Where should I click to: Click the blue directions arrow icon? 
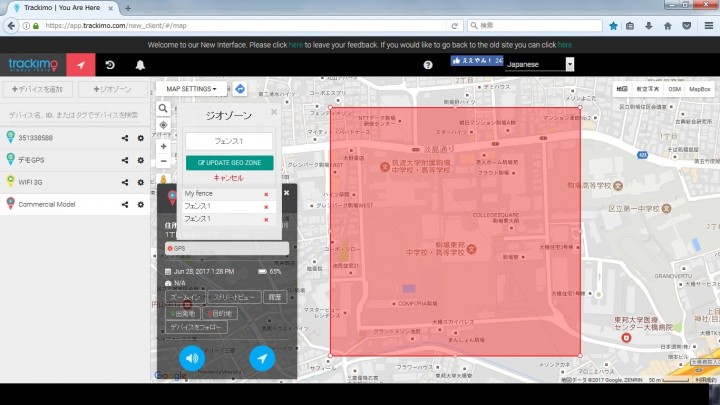(240, 90)
